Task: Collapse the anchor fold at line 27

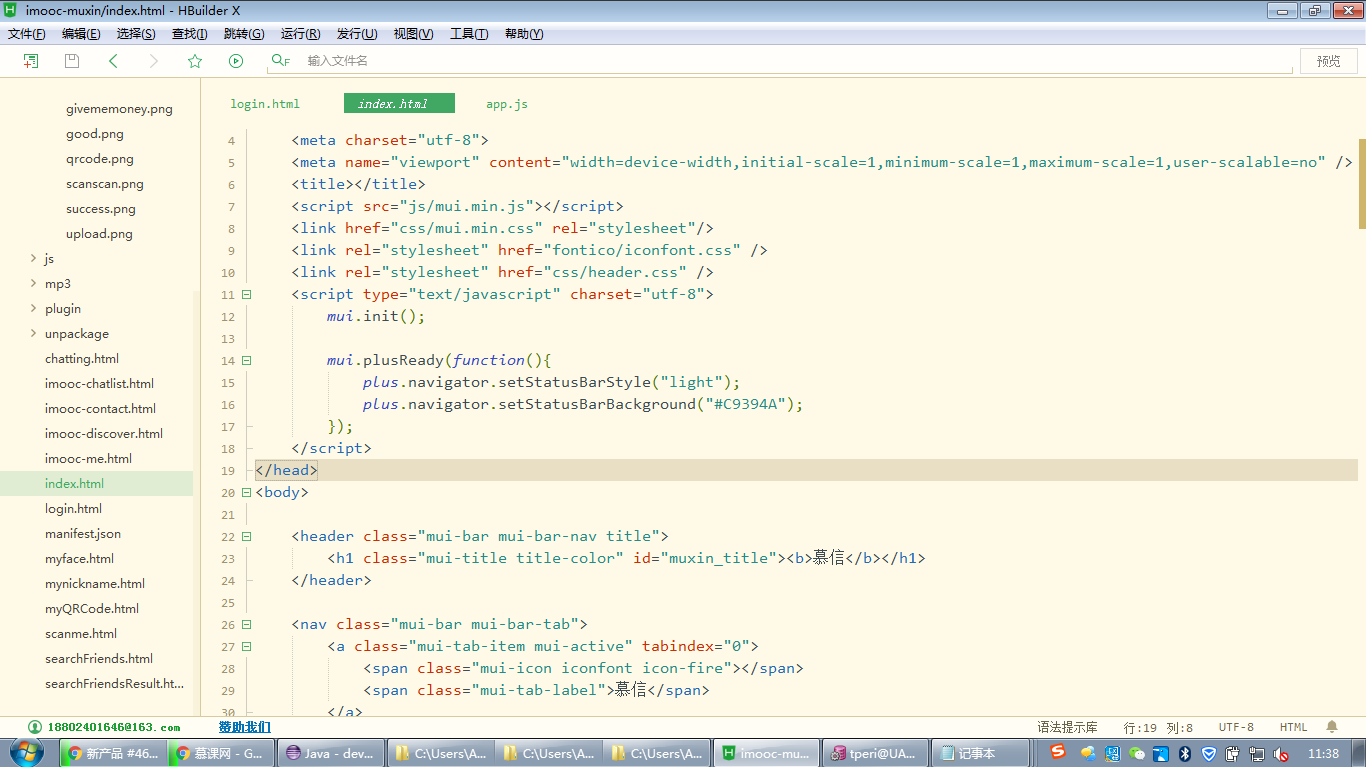Action: pos(247,646)
